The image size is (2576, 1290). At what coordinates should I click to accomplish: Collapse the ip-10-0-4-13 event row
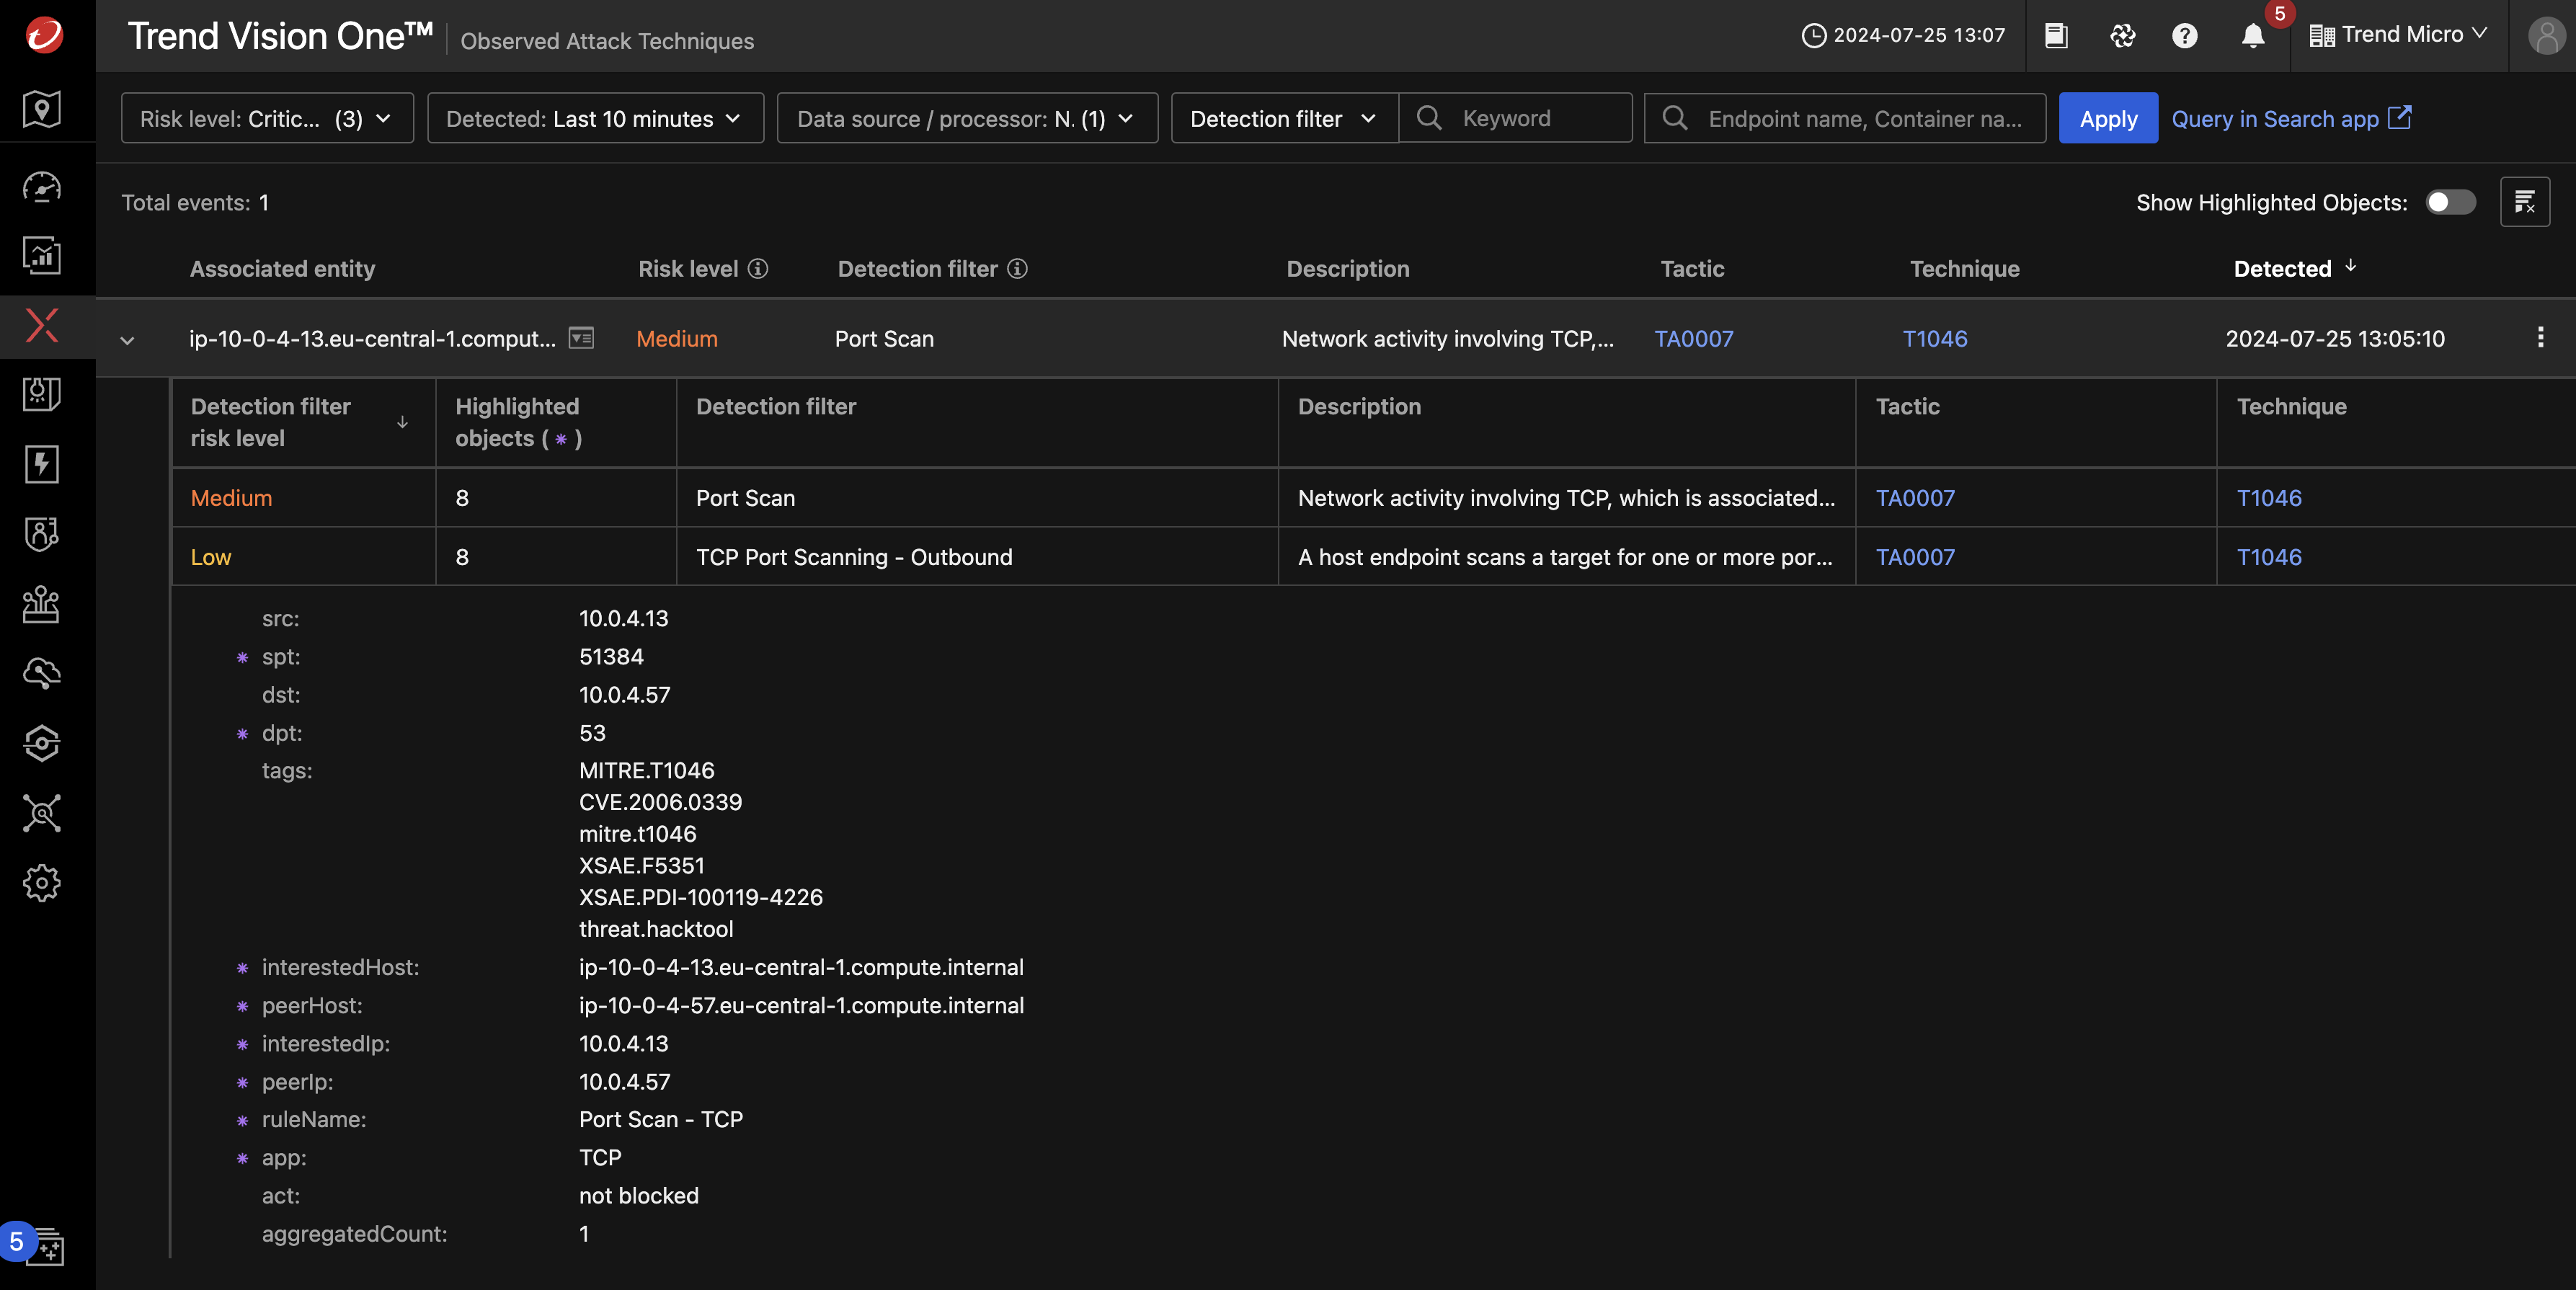click(x=127, y=340)
